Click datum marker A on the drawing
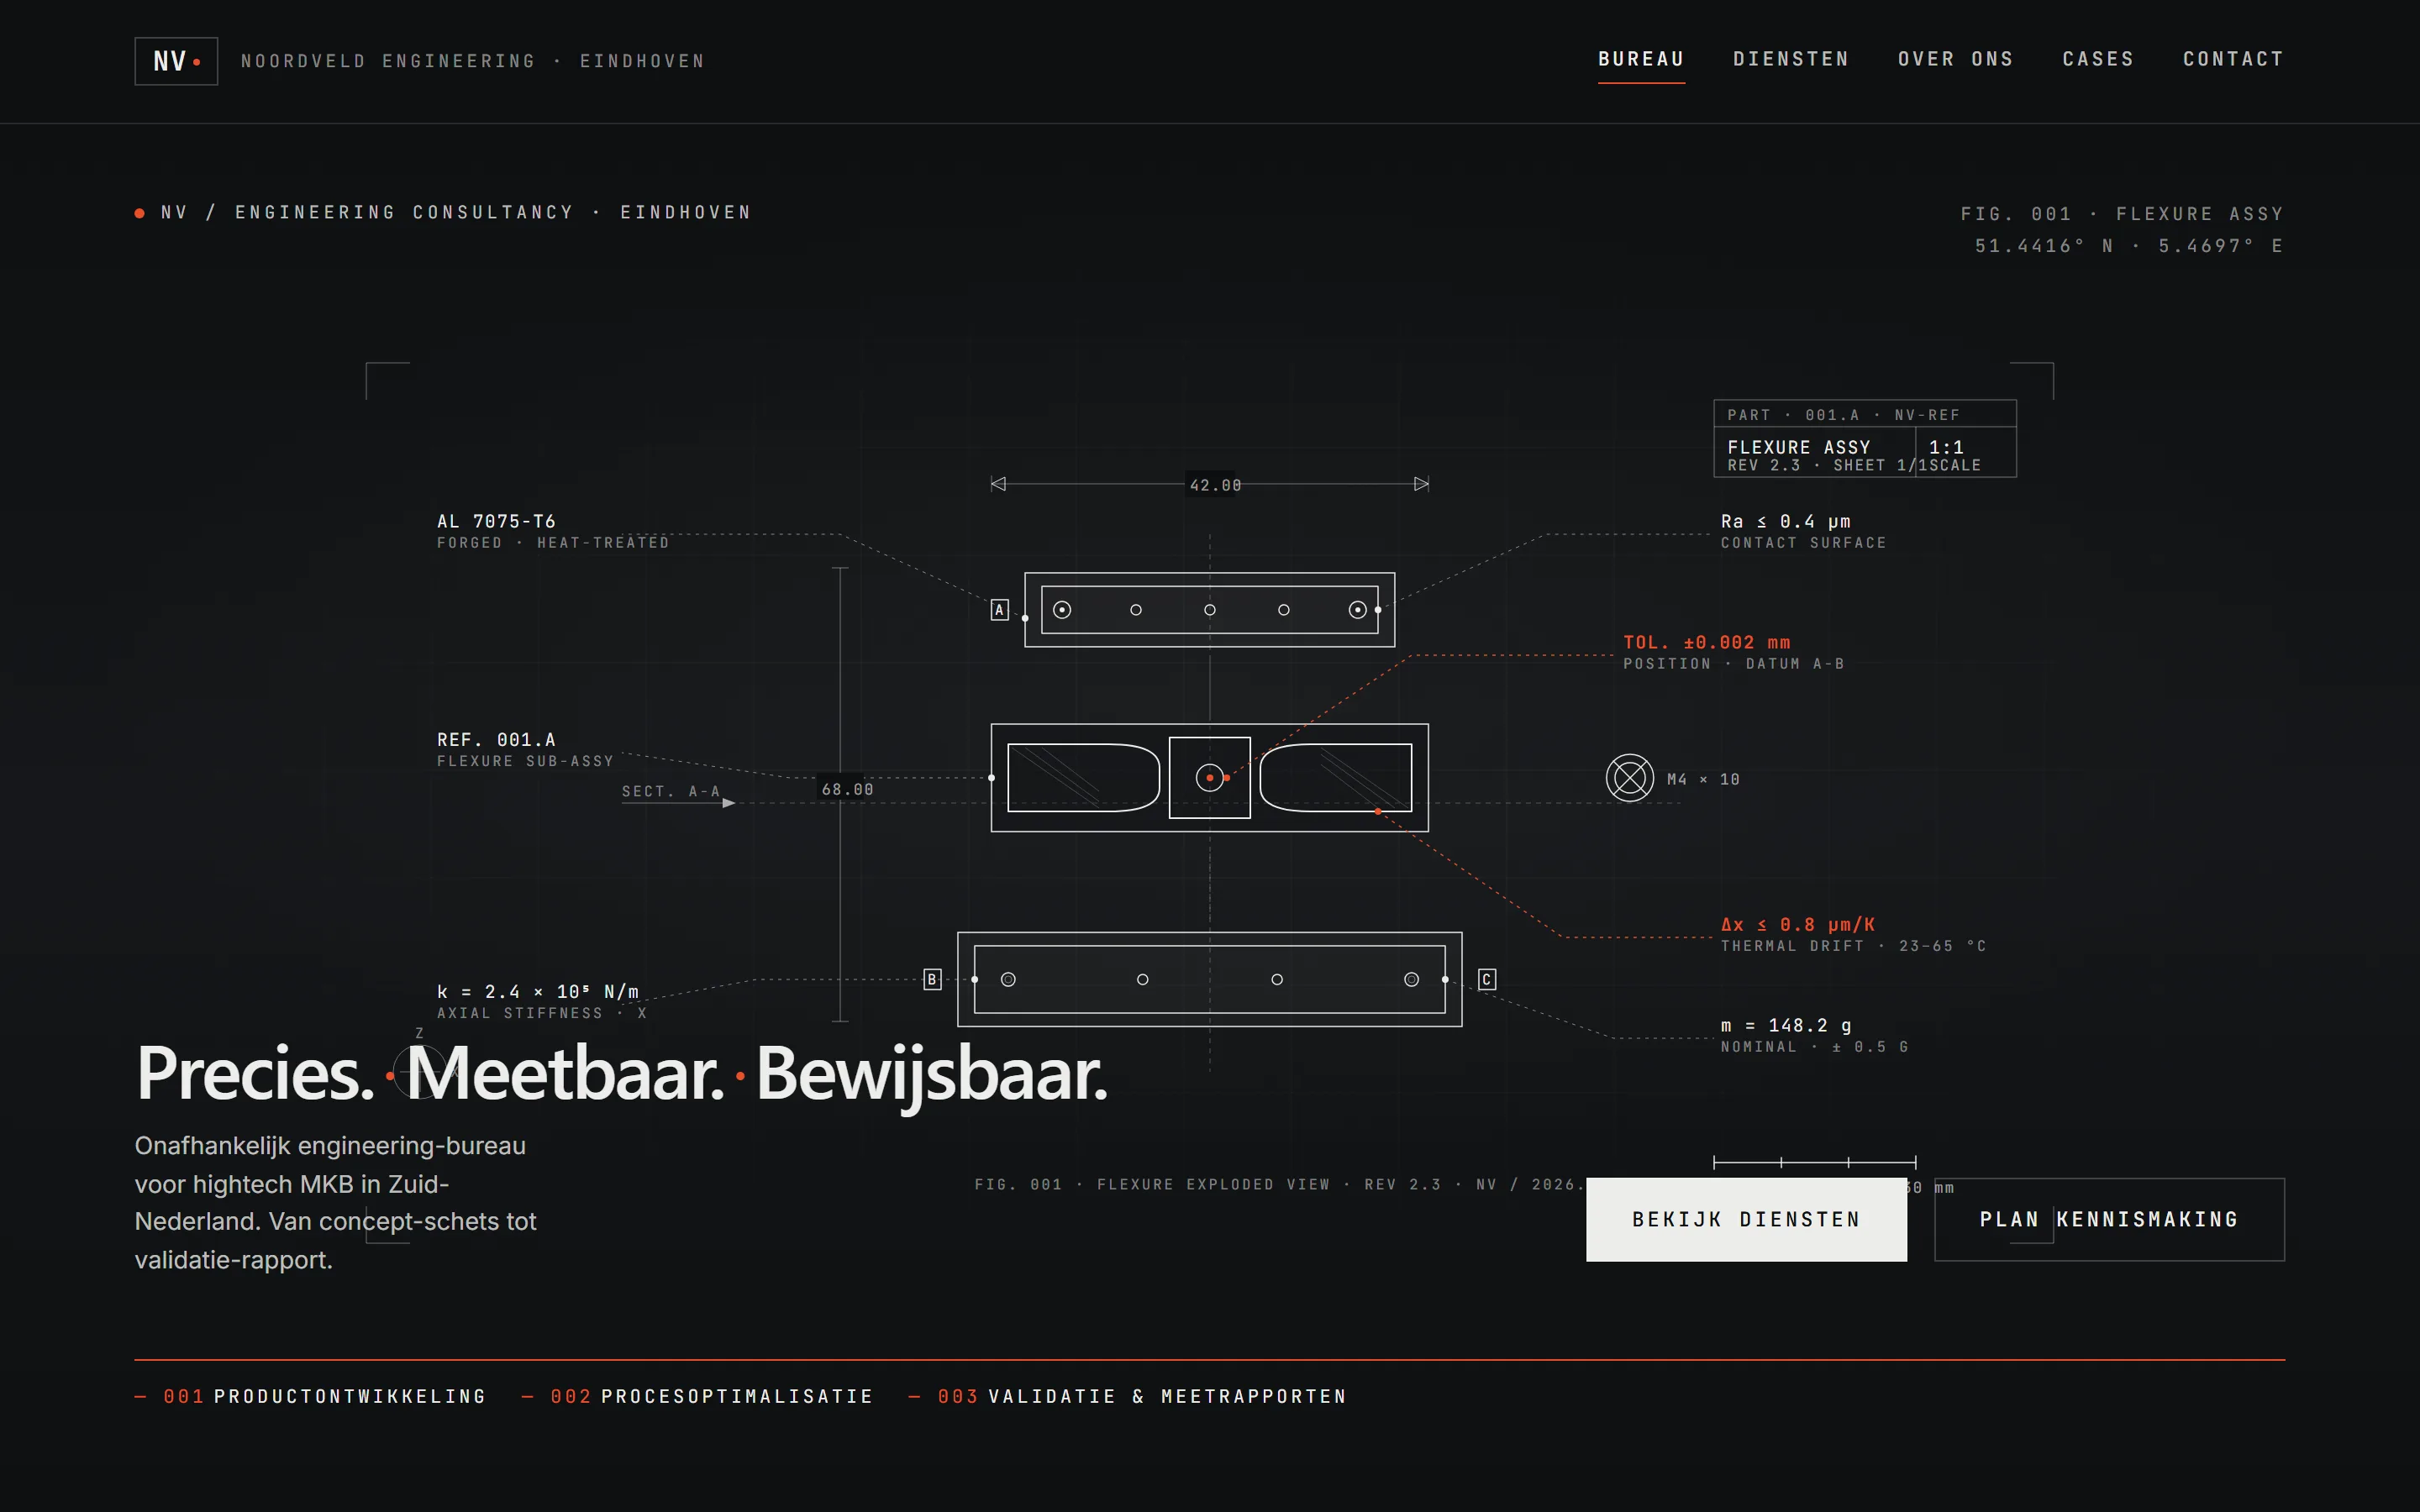2420x1512 pixels. [x=999, y=610]
